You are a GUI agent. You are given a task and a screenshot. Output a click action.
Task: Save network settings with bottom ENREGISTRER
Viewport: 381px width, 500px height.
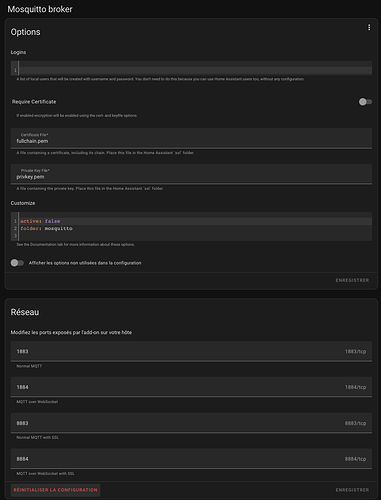352,490
